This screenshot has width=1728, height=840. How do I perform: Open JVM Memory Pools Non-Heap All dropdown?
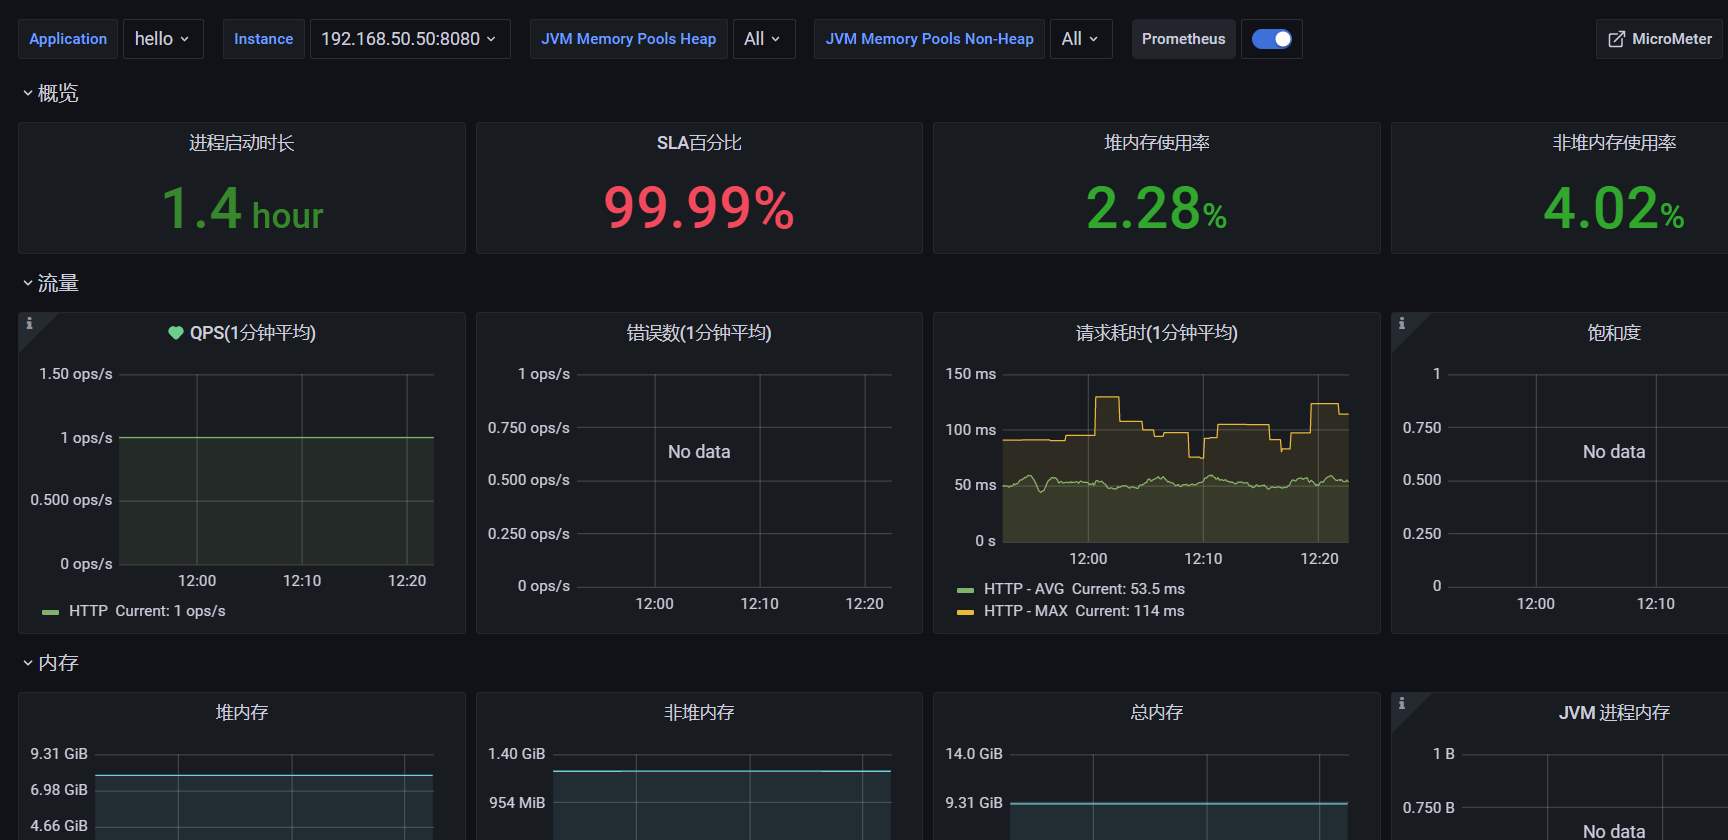click(1080, 39)
